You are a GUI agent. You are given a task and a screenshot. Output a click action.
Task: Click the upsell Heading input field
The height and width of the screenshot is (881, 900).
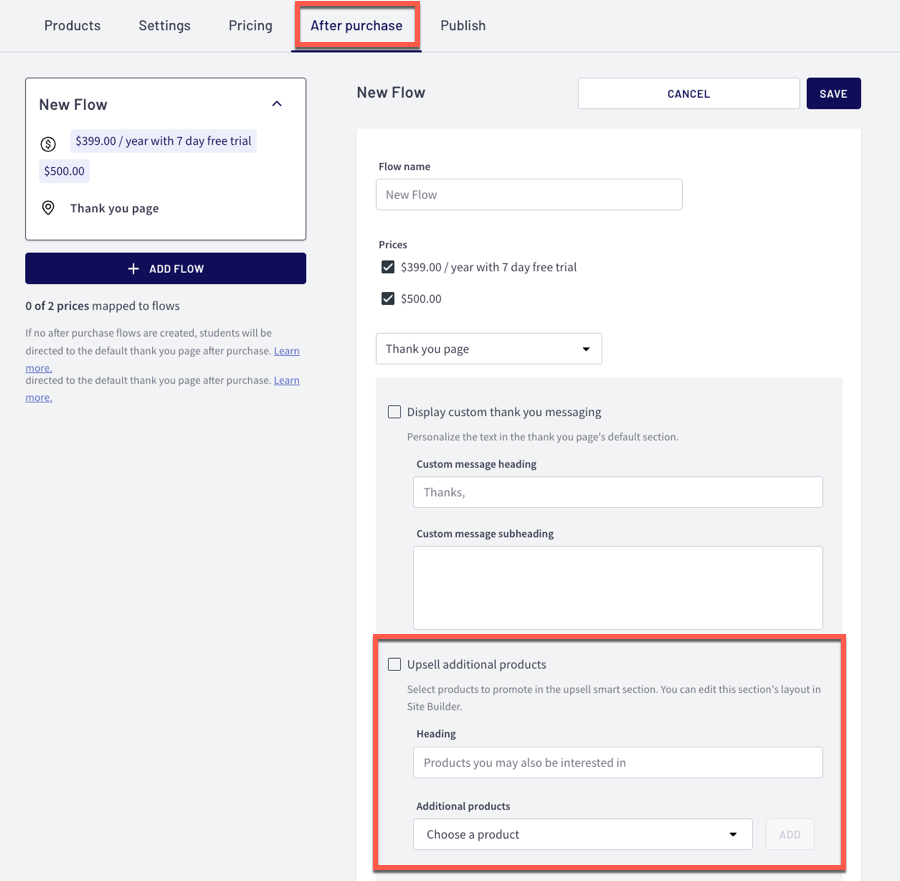click(617, 762)
